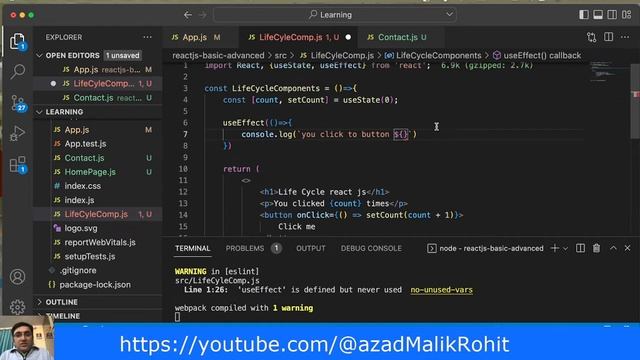Open reportWebVitals.js in the file tree
This screenshot has height=360, width=640.
(98, 242)
